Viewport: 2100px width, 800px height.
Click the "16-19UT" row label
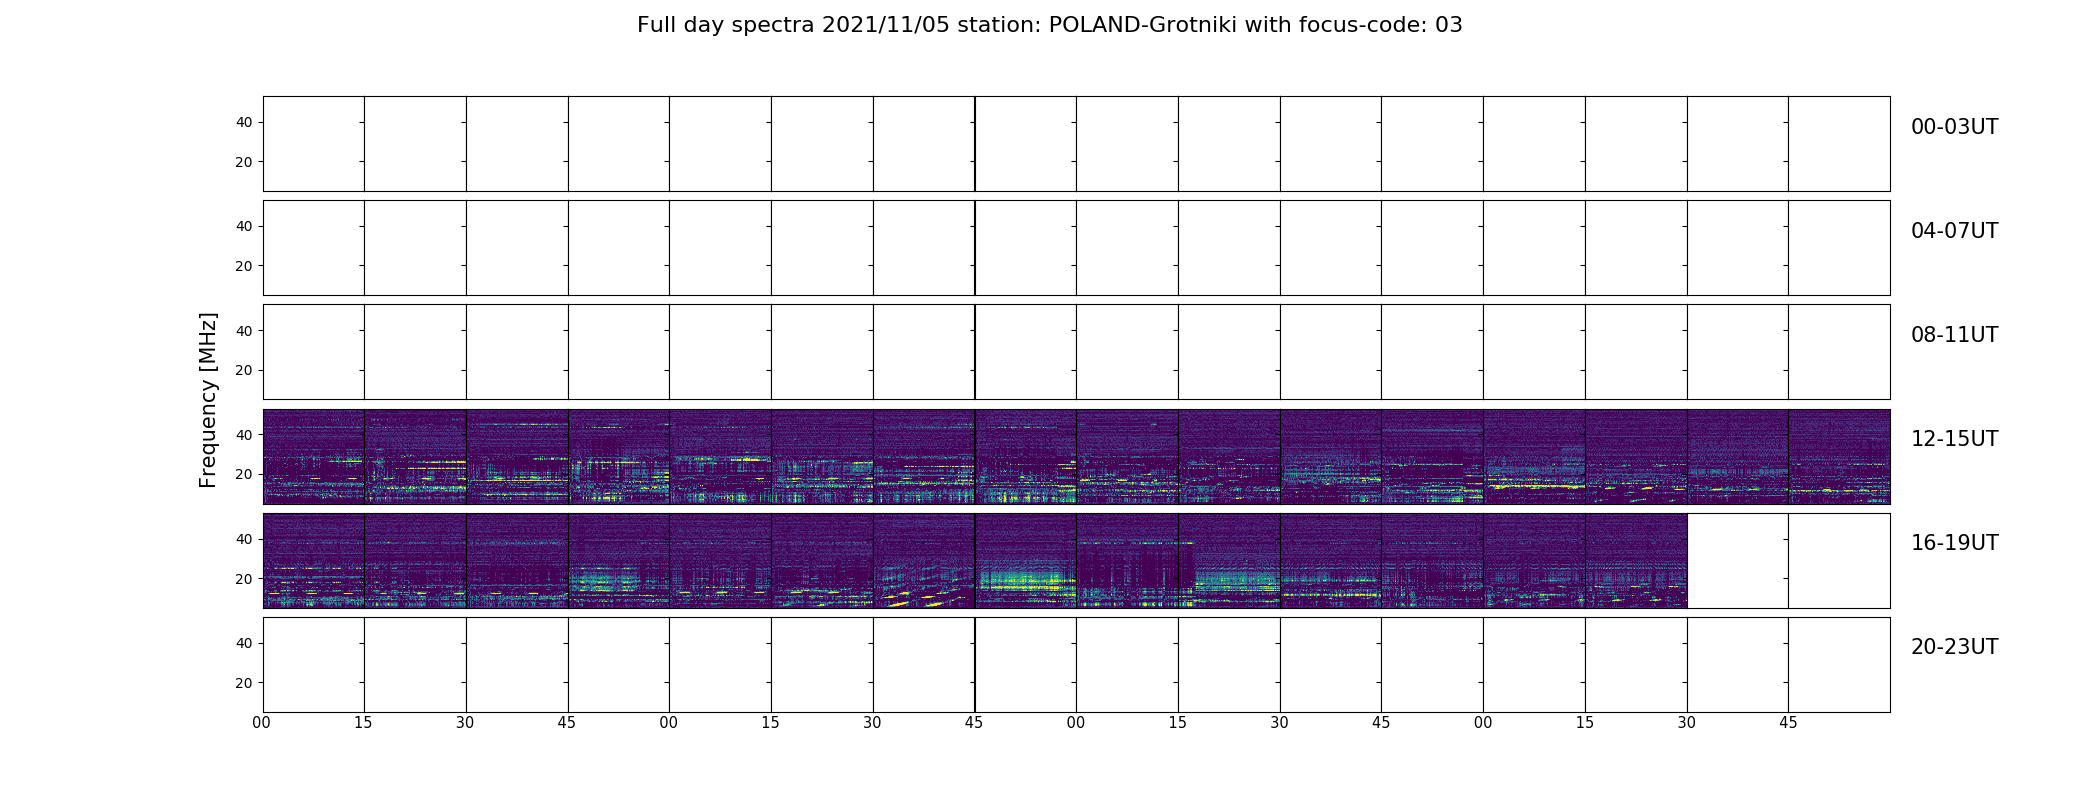1954,543
